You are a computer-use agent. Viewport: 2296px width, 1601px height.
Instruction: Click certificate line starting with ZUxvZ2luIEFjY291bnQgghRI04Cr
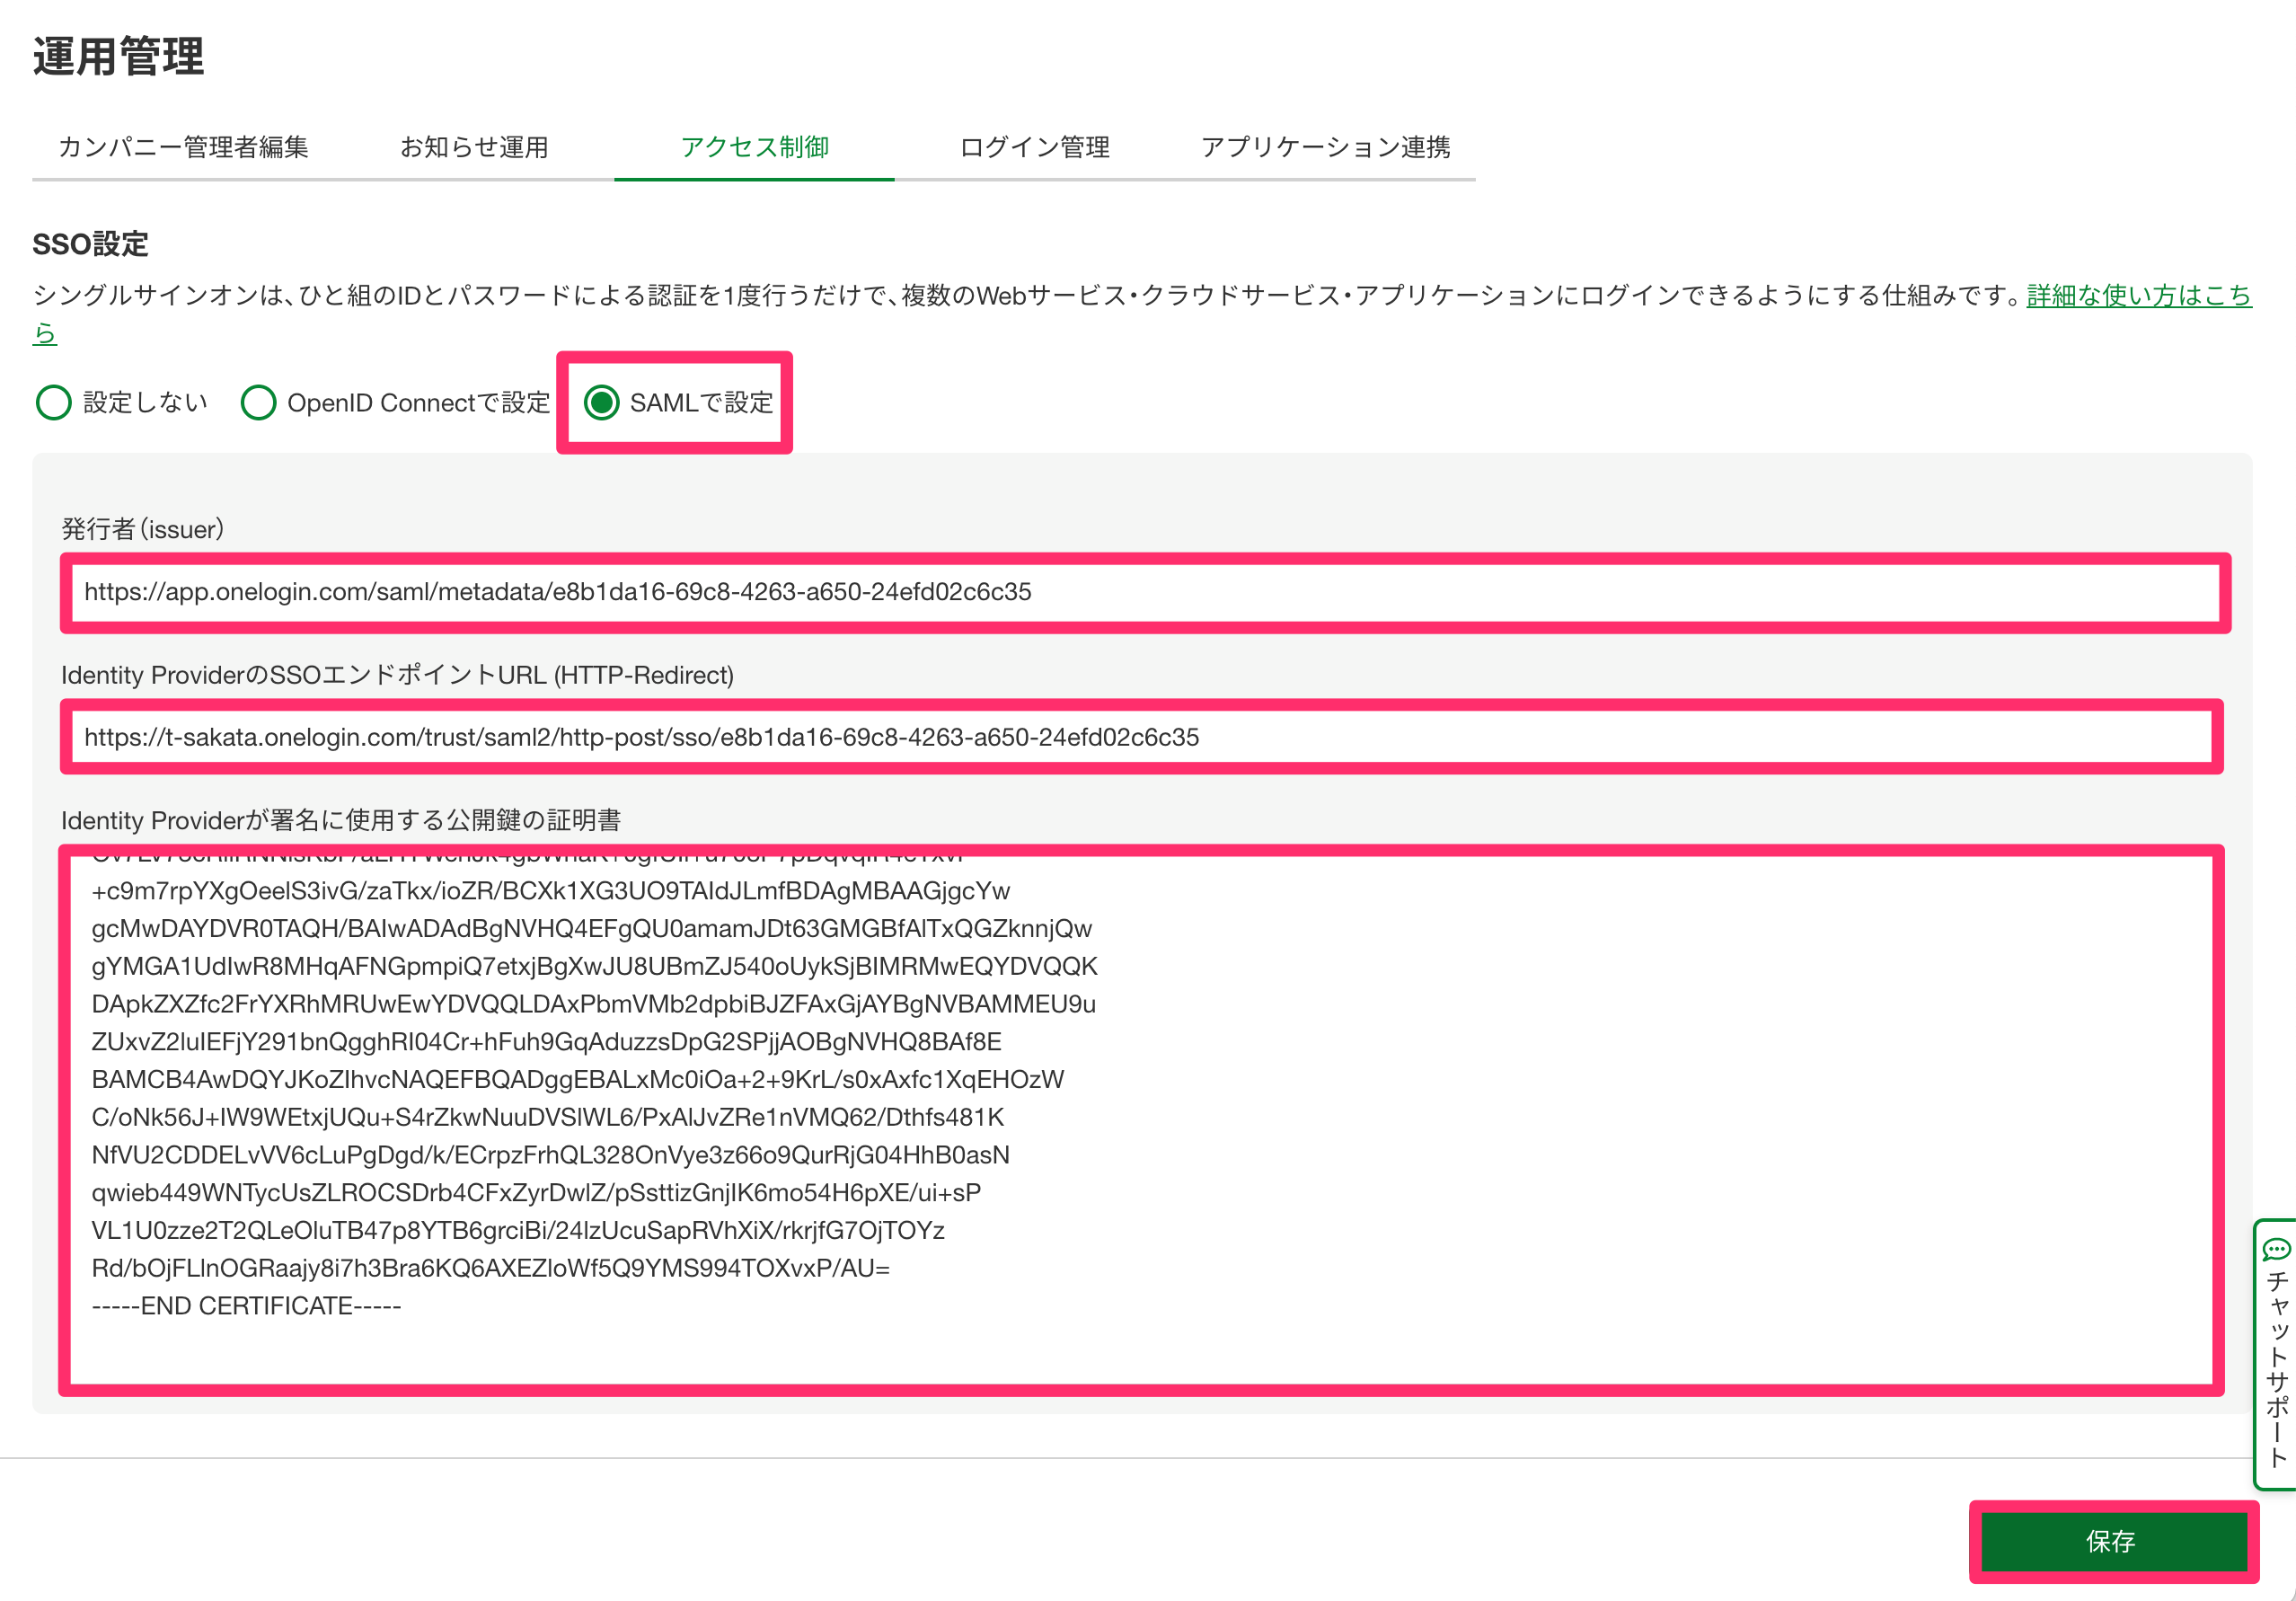tap(547, 1042)
